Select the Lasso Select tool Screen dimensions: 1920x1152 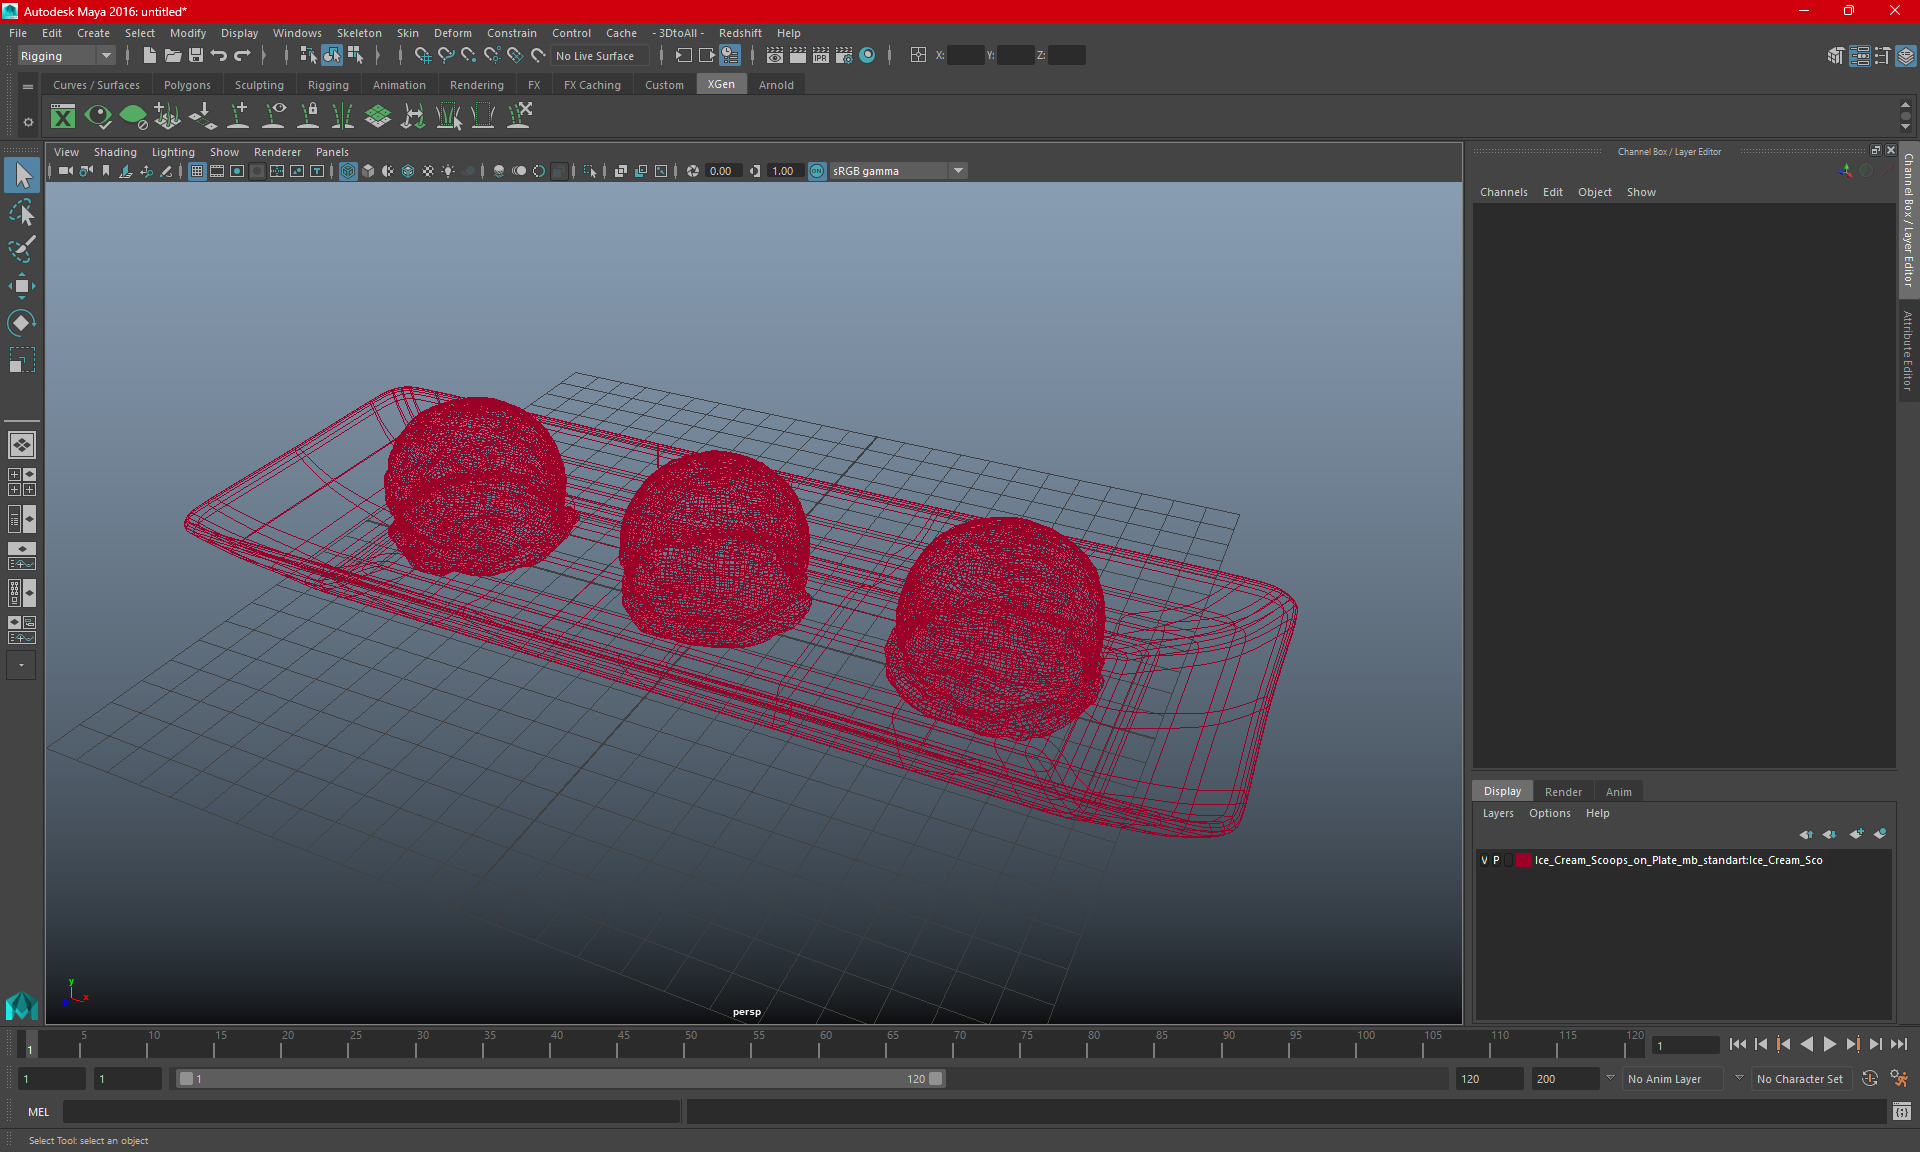(x=21, y=212)
